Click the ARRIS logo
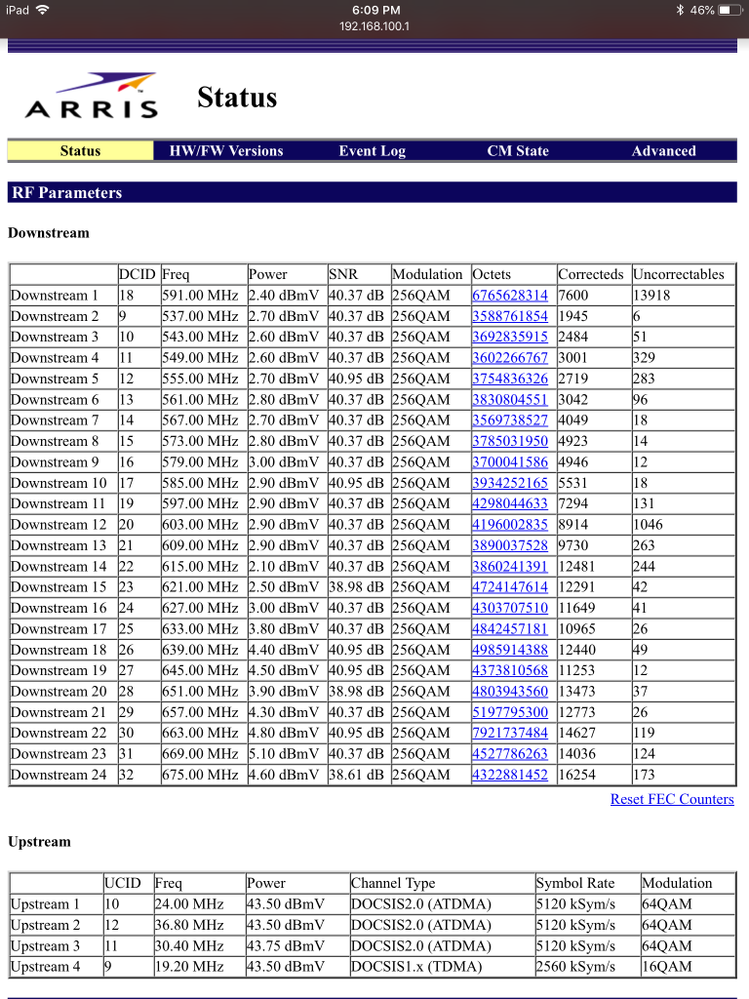Viewport: 749px width, 999px height. [91, 96]
